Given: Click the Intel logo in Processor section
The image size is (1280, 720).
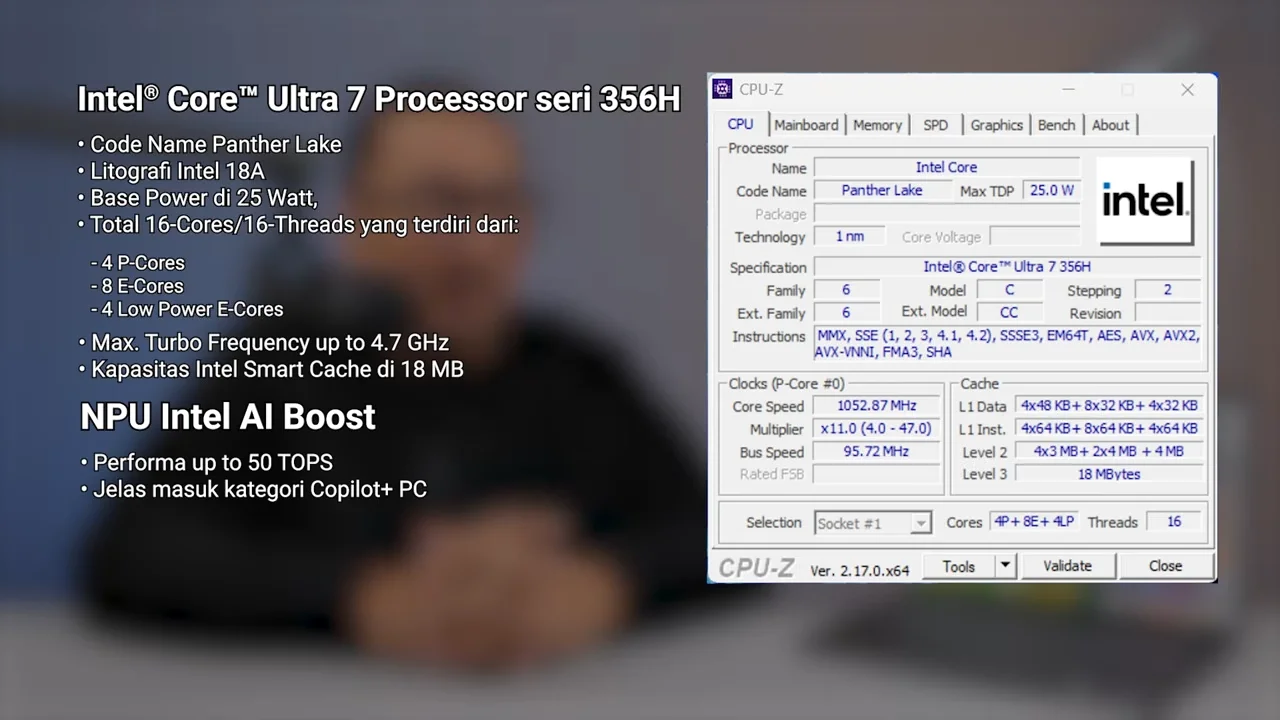Looking at the screenshot, I should pyautogui.click(x=1145, y=201).
